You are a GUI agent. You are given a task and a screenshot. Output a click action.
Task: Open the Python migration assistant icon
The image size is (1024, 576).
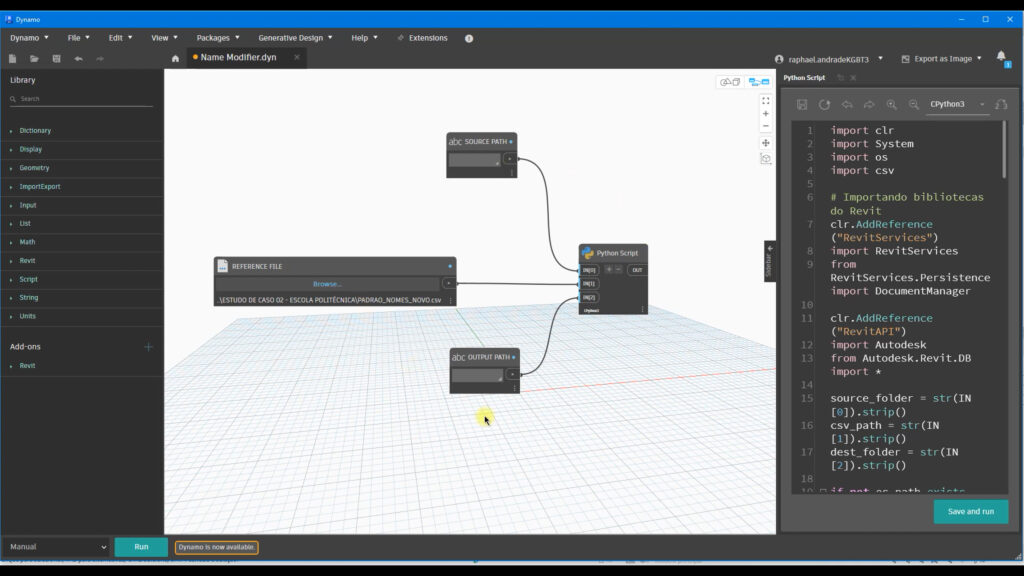coord(1001,104)
